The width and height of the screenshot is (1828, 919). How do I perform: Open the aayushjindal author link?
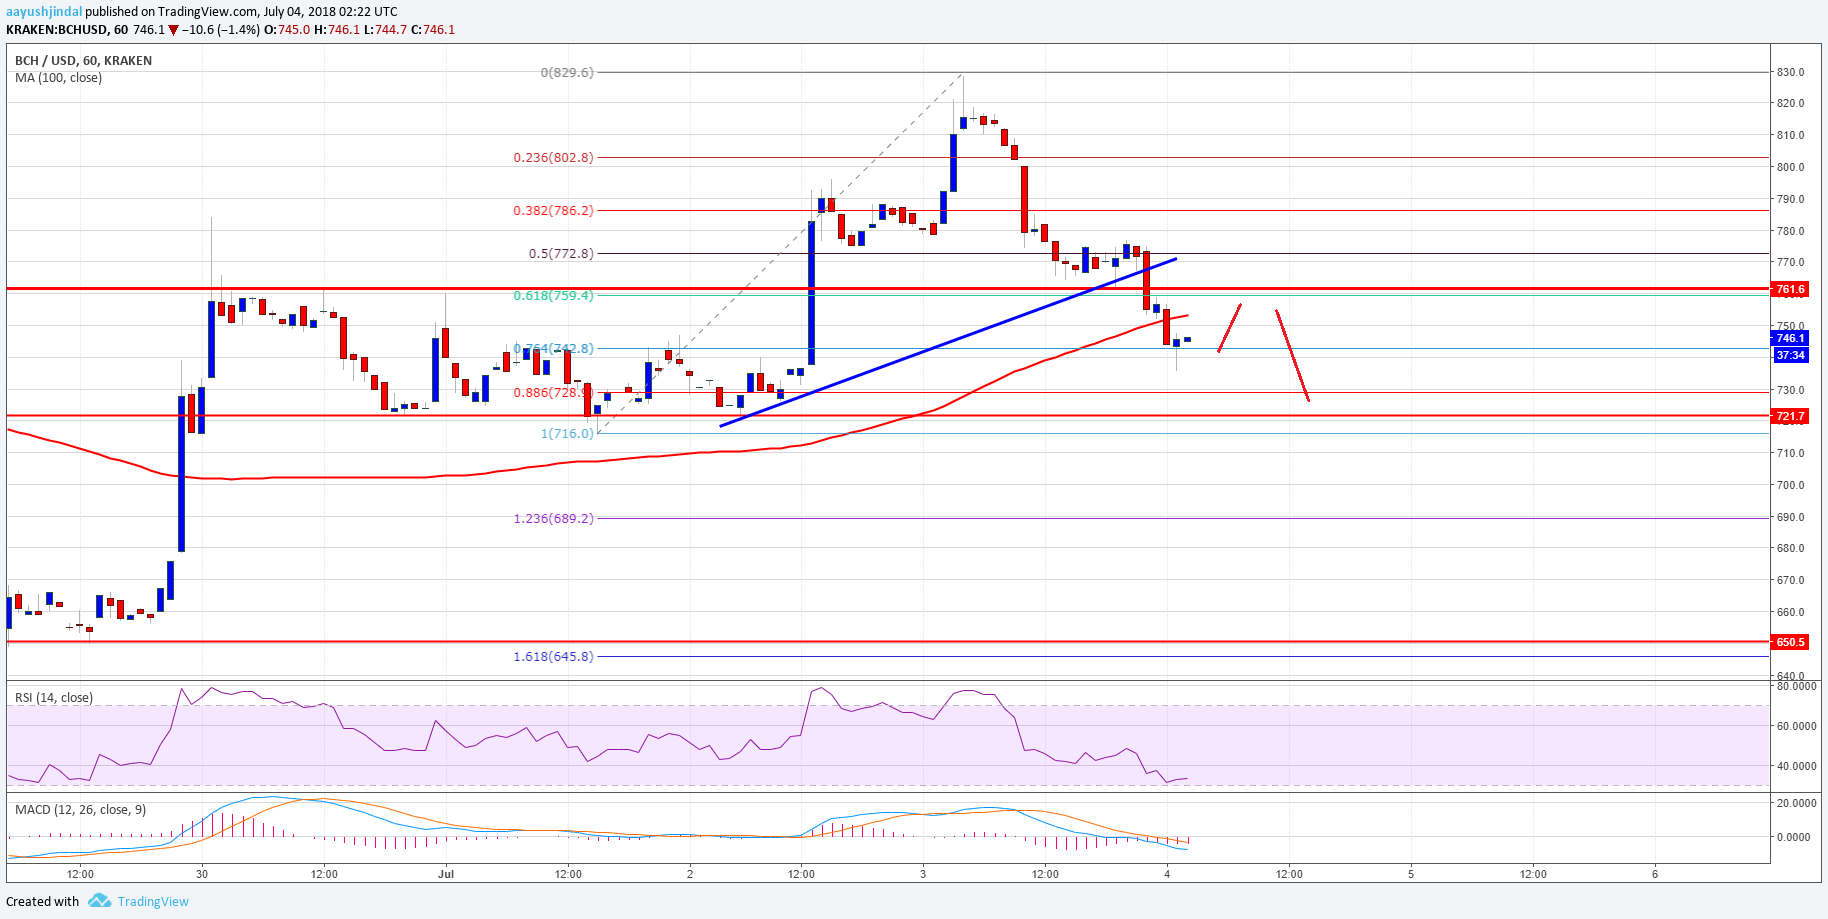44,12
